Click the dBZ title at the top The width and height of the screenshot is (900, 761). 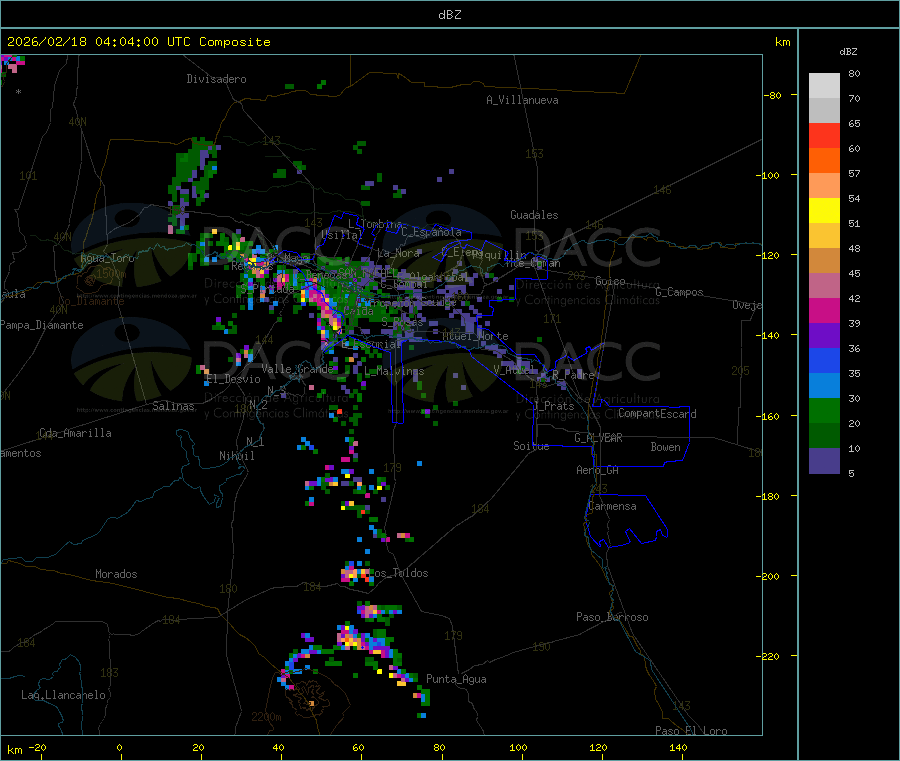point(449,15)
